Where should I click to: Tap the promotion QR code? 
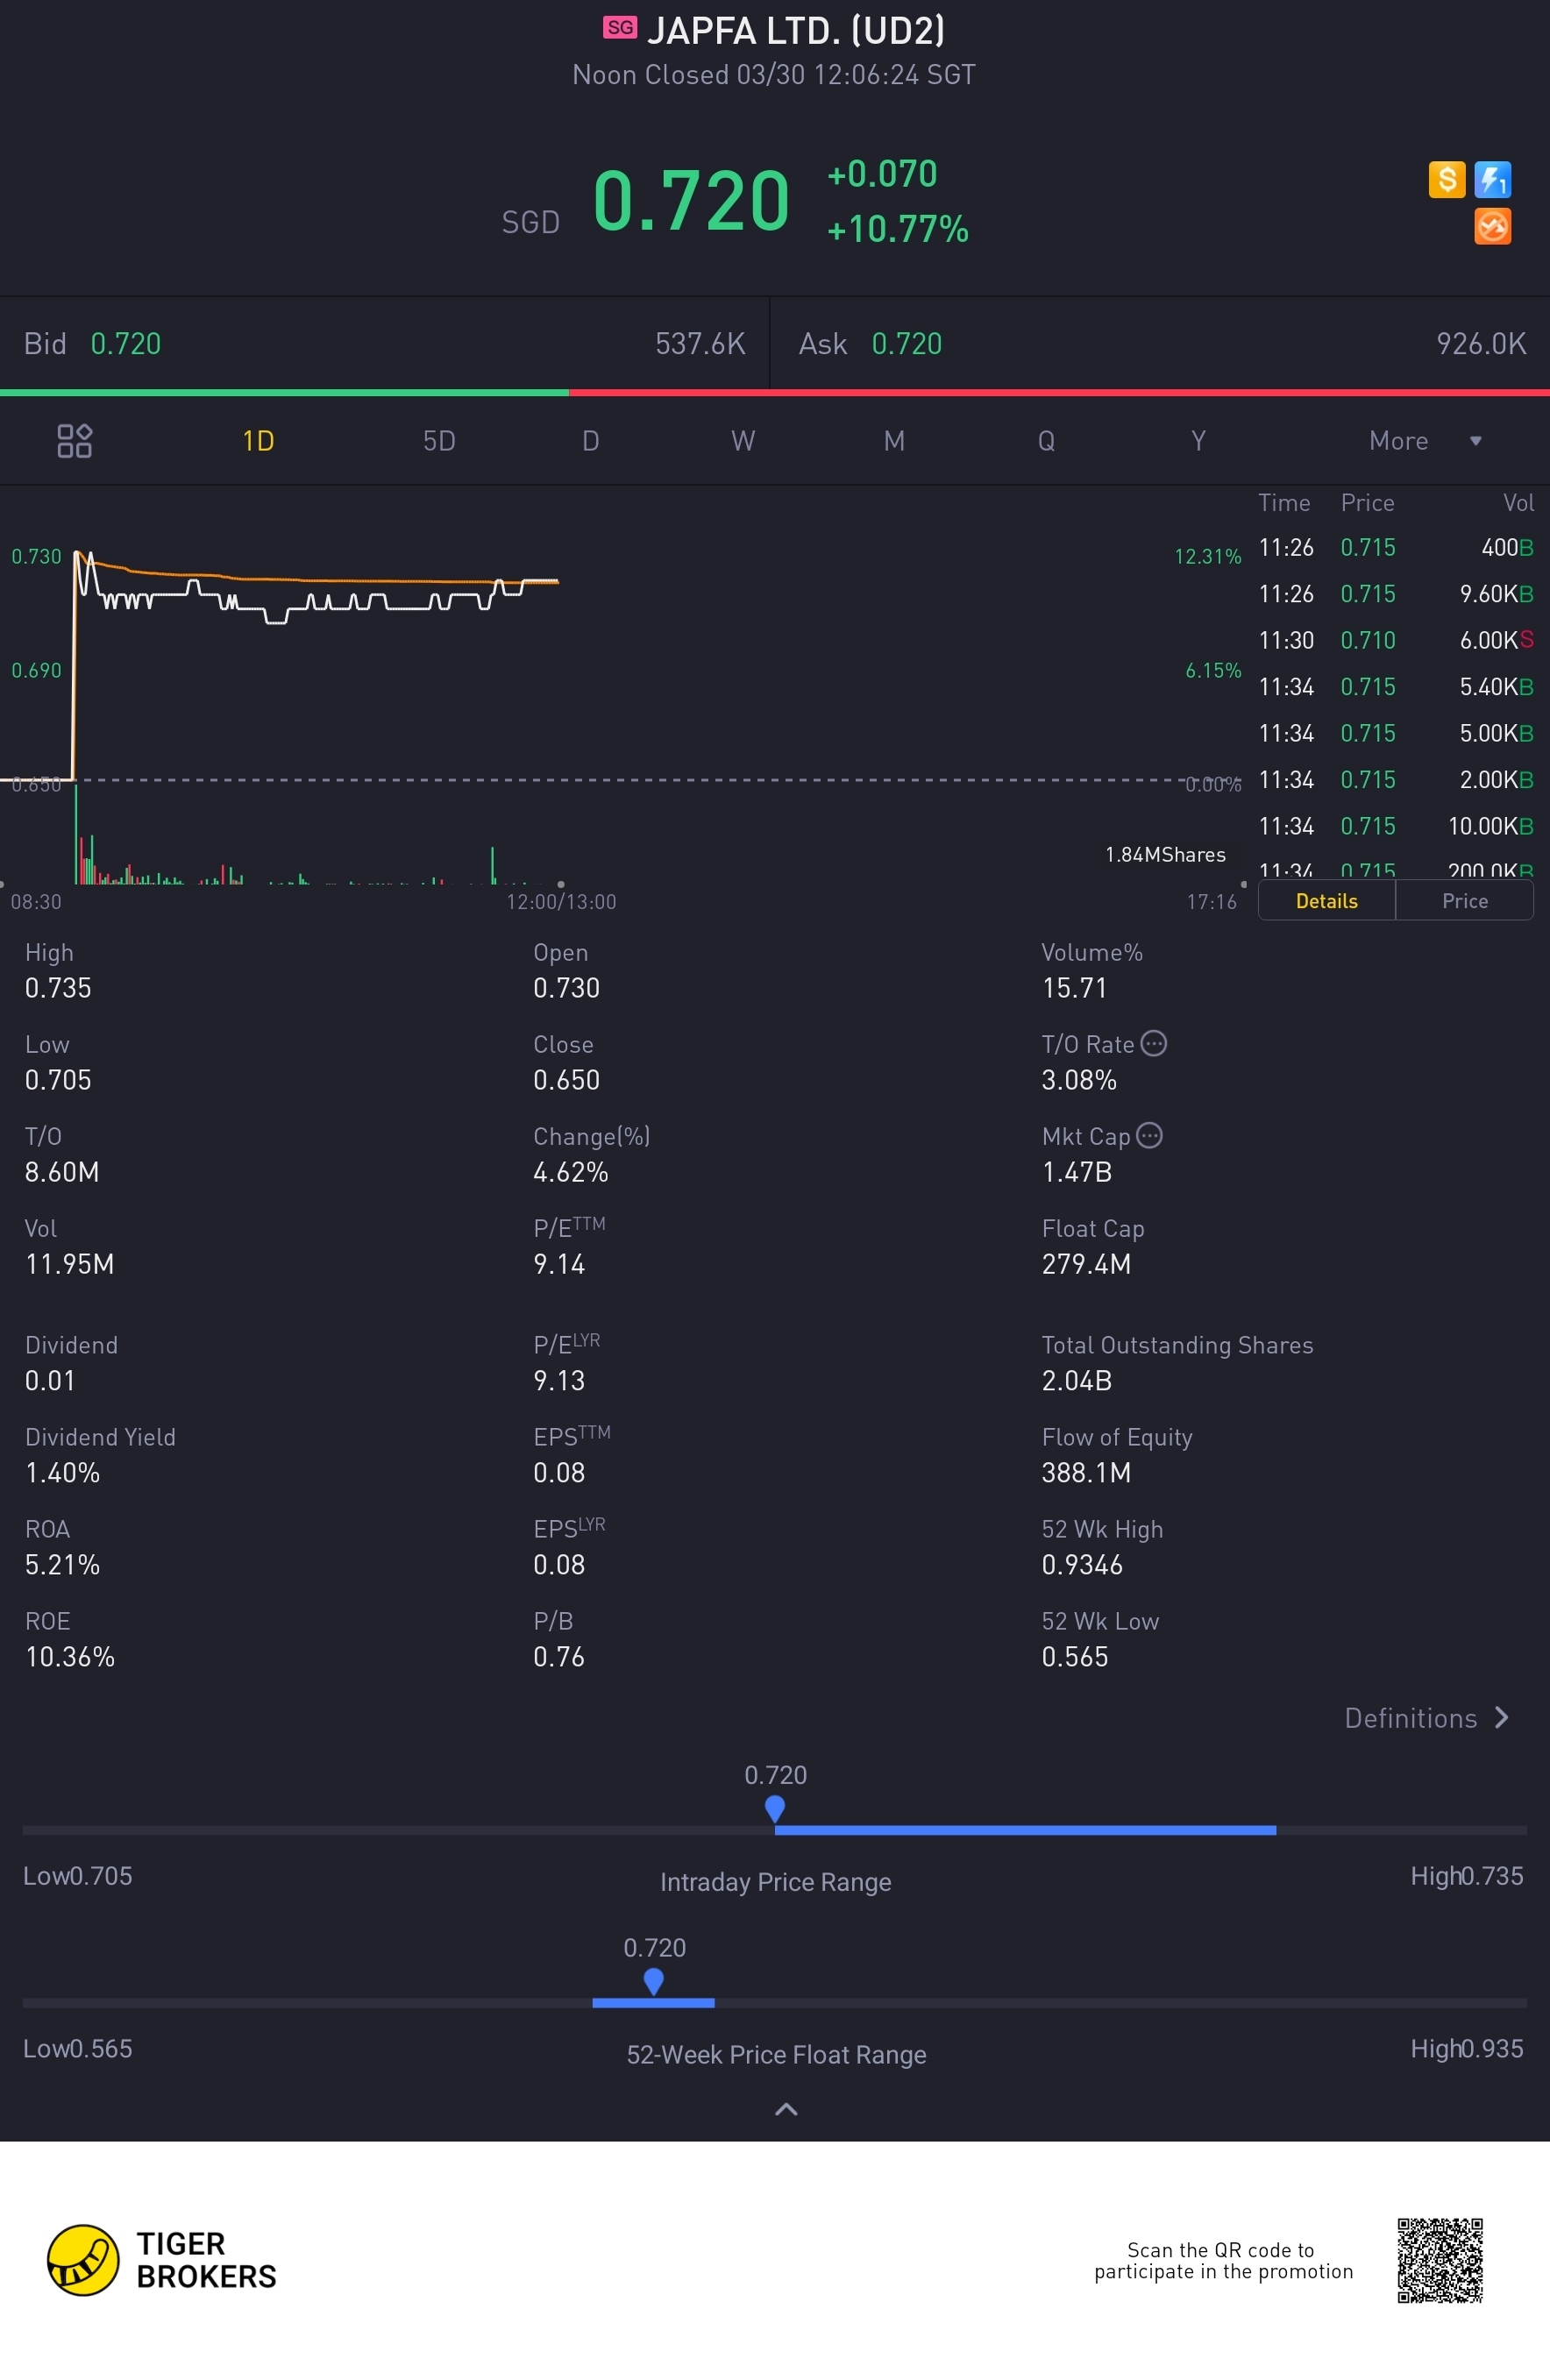pos(1440,2260)
